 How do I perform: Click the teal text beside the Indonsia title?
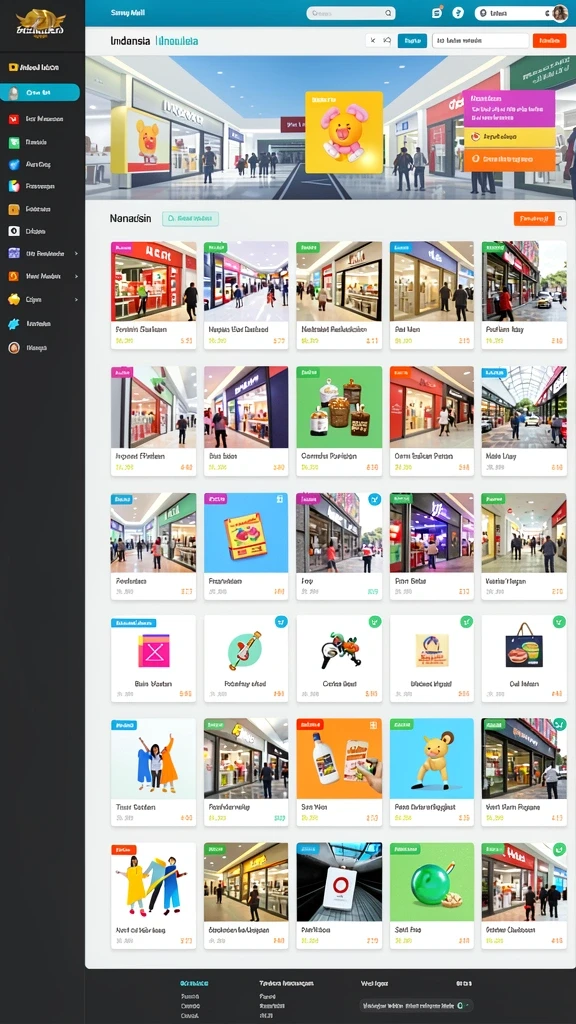(x=178, y=41)
